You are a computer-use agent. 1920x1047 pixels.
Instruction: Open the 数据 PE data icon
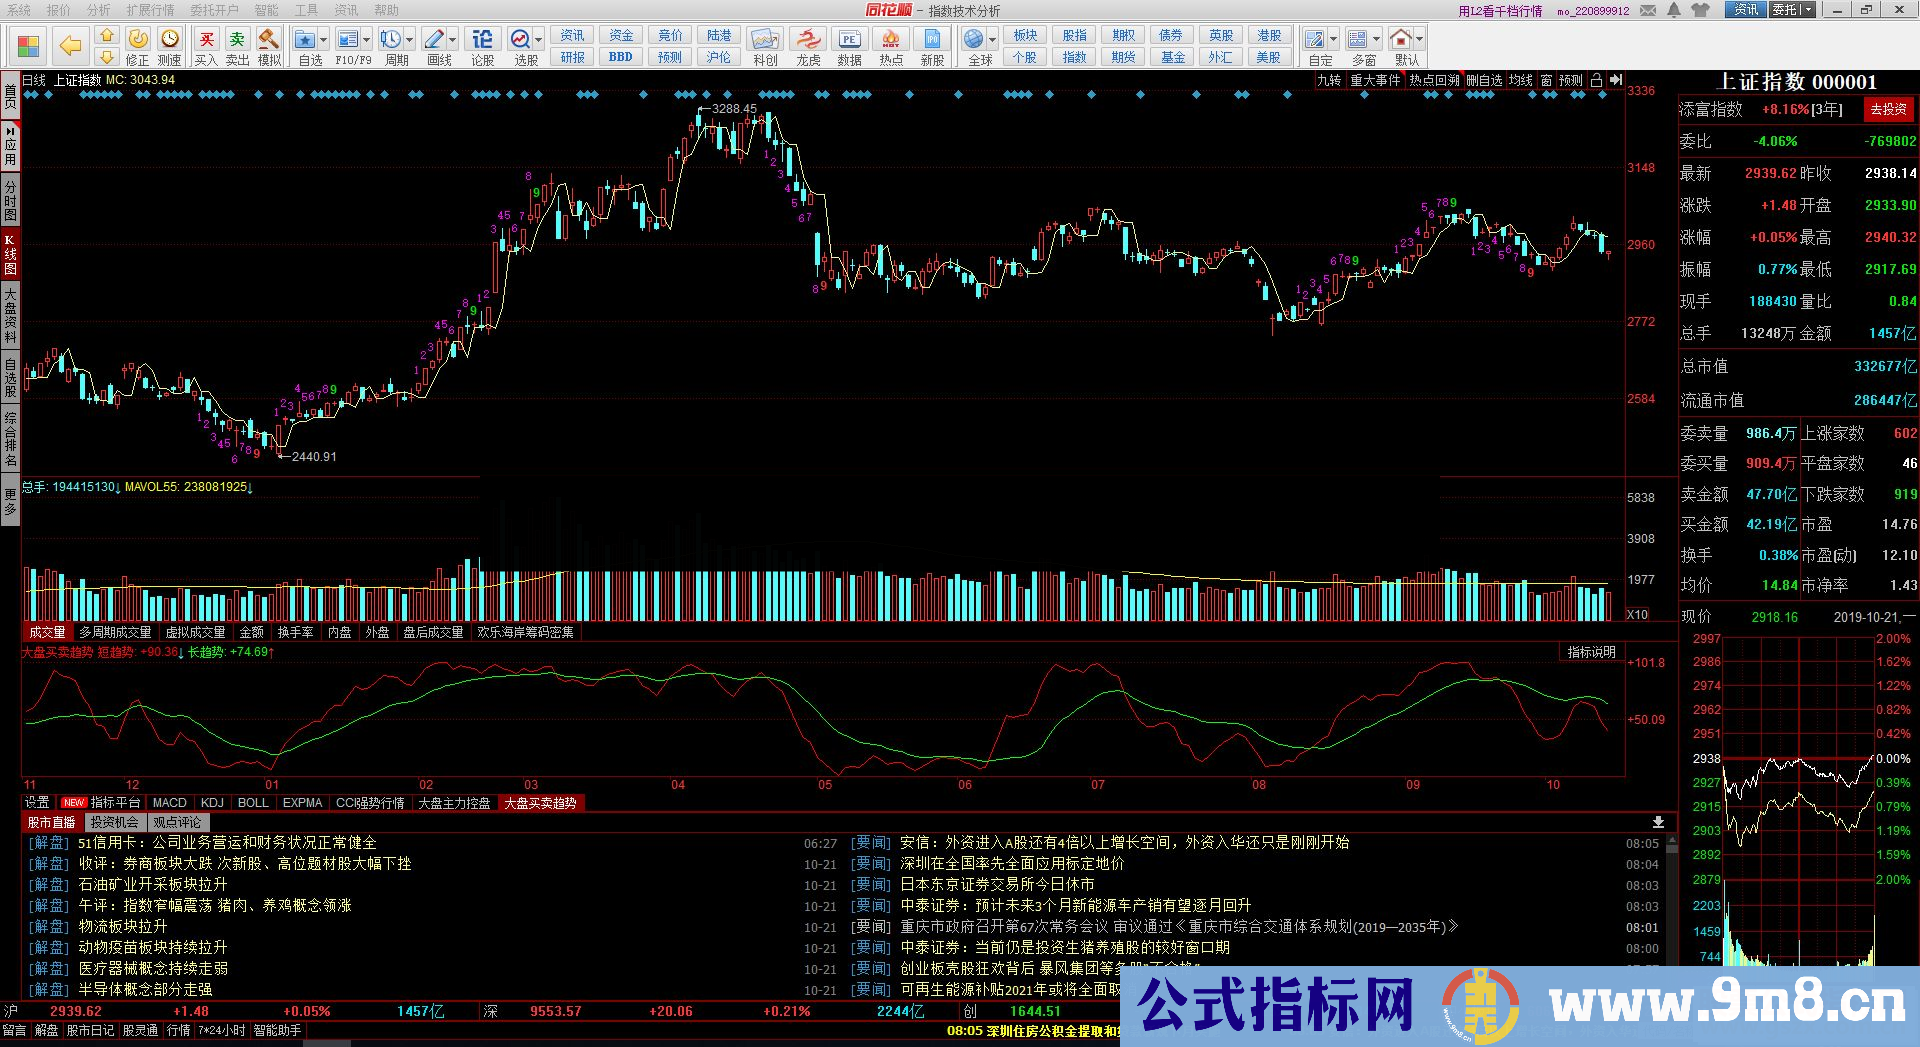(849, 39)
